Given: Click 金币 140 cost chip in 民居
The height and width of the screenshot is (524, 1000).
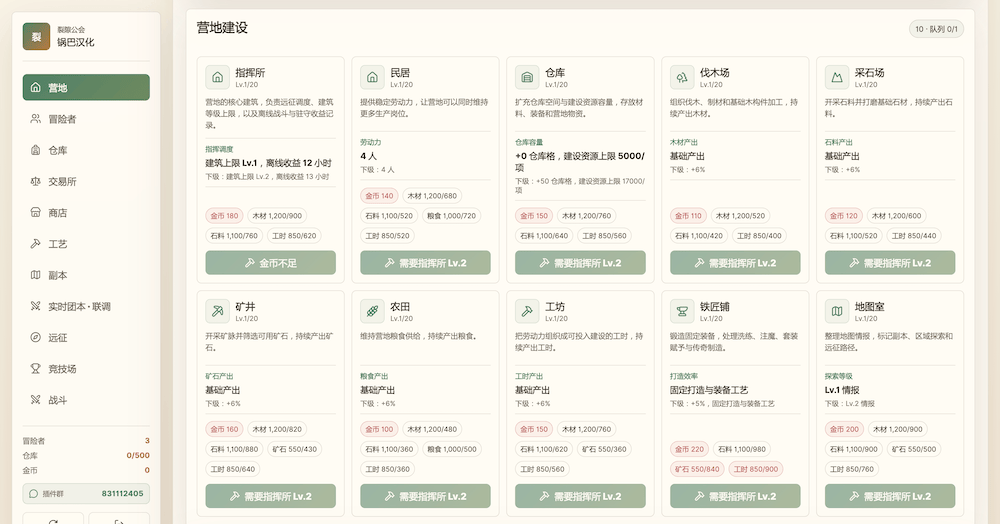Looking at the screenshot, I should point(379,196).
